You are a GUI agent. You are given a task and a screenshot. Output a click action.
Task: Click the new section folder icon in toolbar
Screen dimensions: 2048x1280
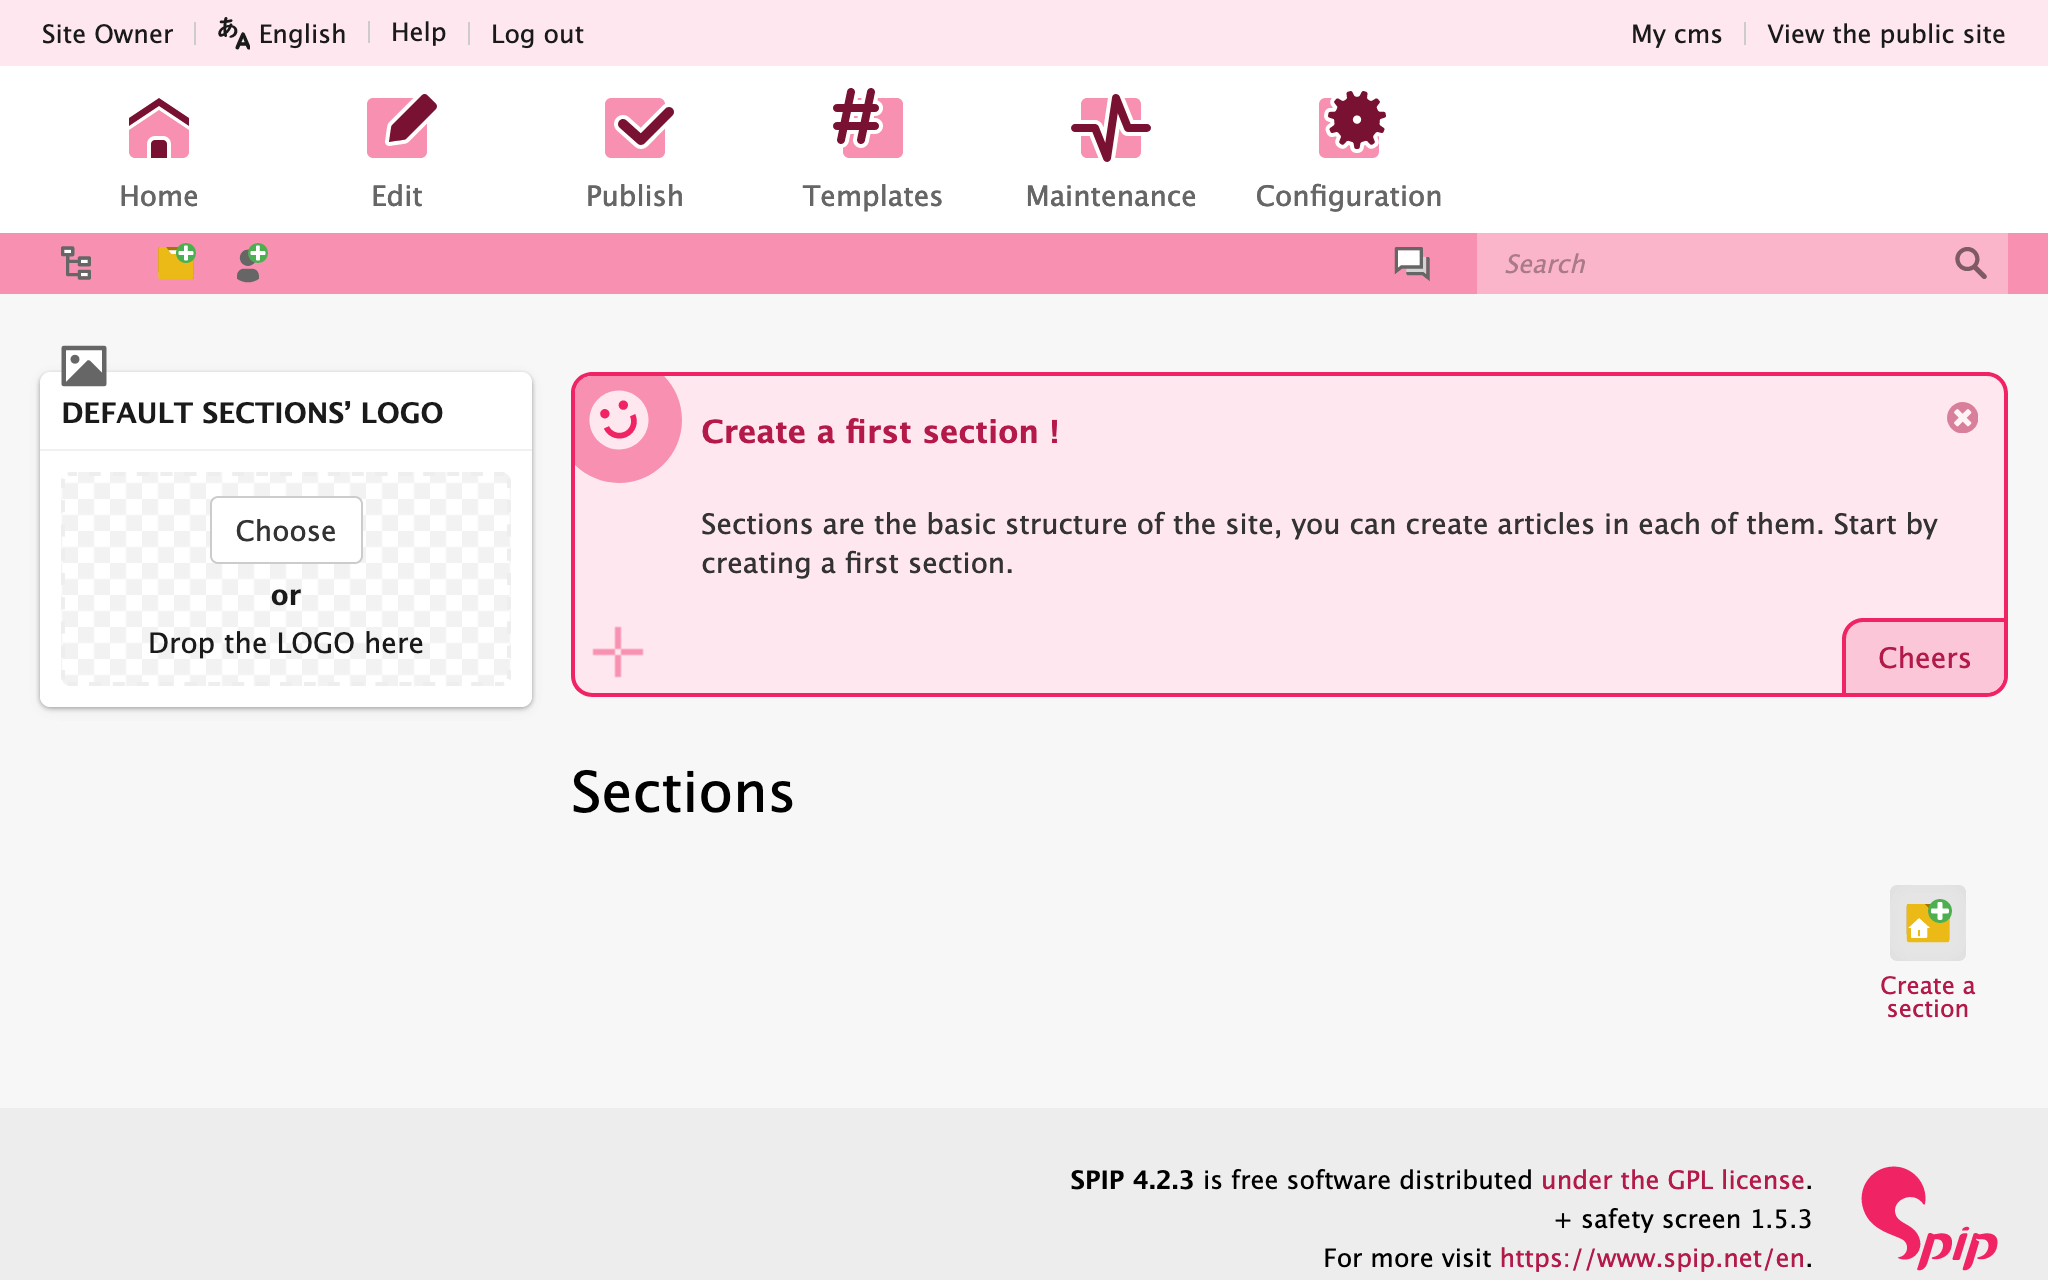[x=176, y=263]
